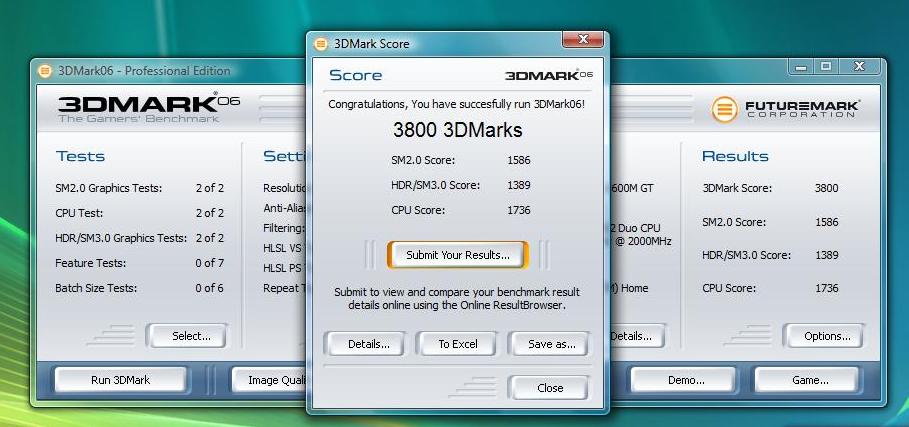Start benchmark with Run 3DMark button
Viewport: 909px width, 427px height.
[121, 380]
